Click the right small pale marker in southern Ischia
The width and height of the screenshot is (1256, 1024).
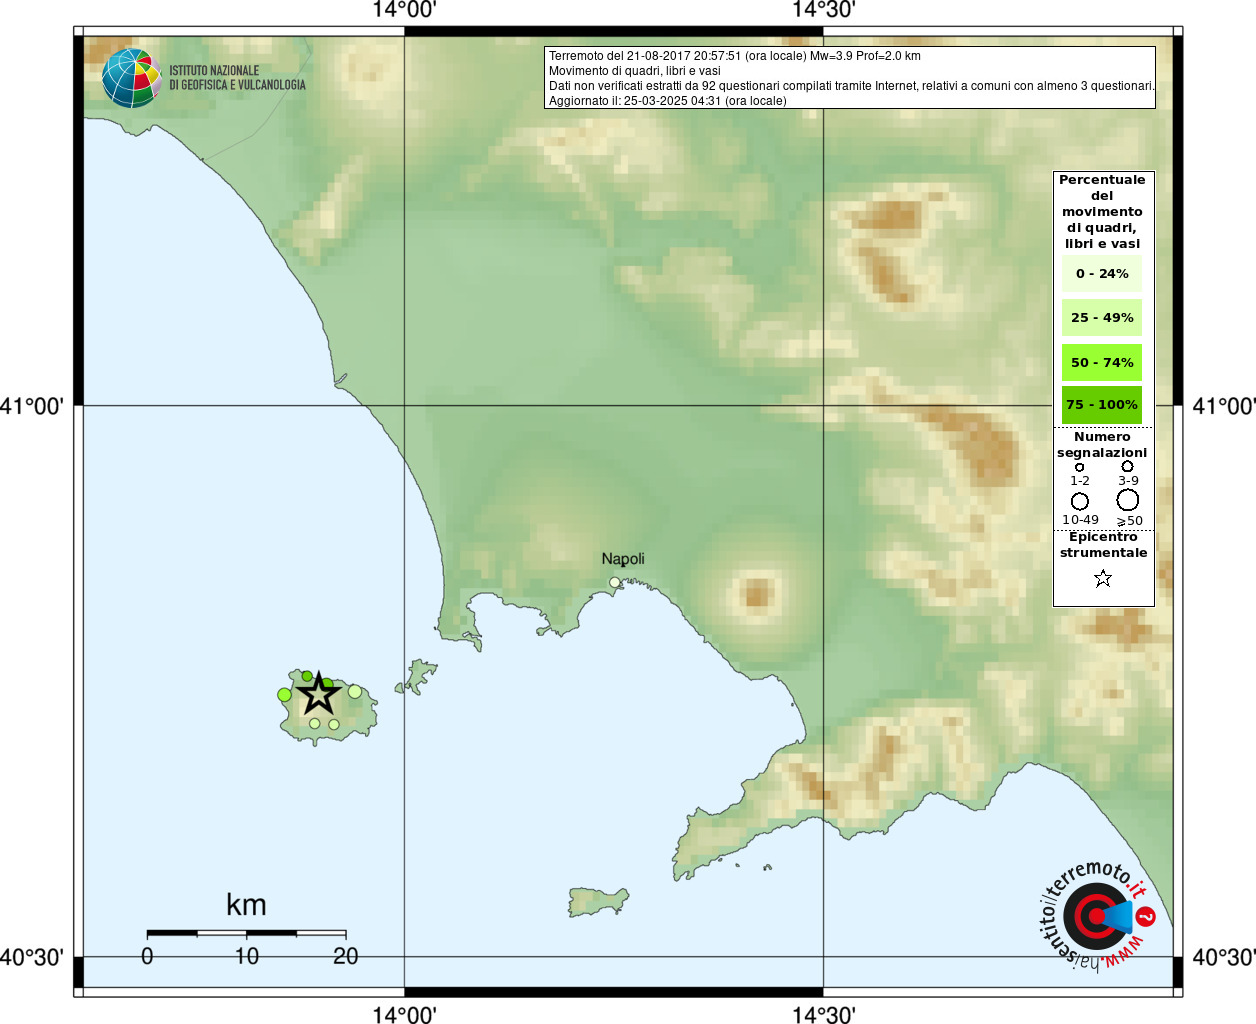334,724
